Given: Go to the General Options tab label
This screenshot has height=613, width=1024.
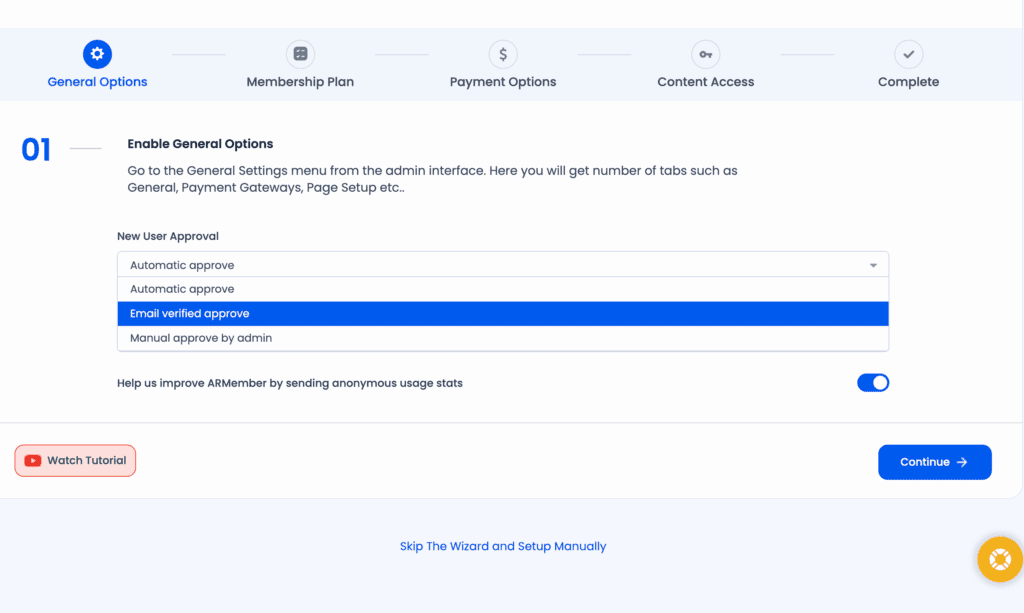Looking at the screenshot, I should [x=97, y=82].
